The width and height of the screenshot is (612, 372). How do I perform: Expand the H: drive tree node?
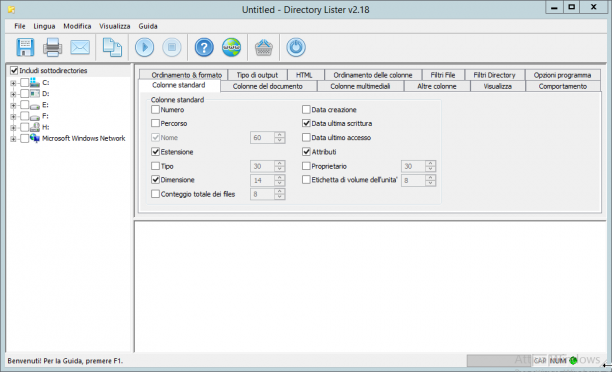pyautogui.click(x=13, y=128)
